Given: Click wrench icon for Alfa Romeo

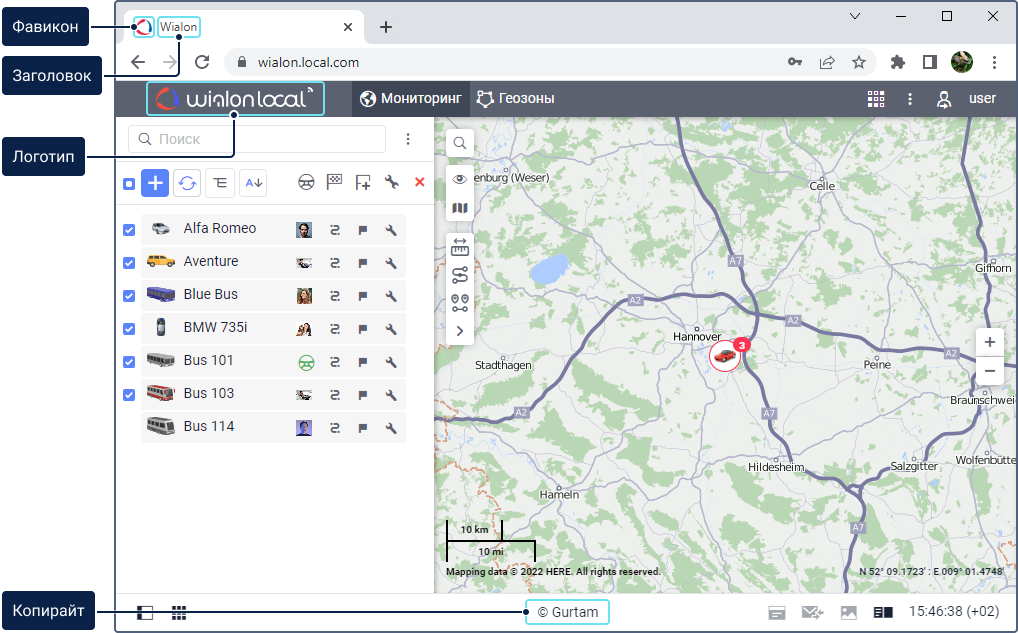Looking at the screenshot, I should pos(391,229).
